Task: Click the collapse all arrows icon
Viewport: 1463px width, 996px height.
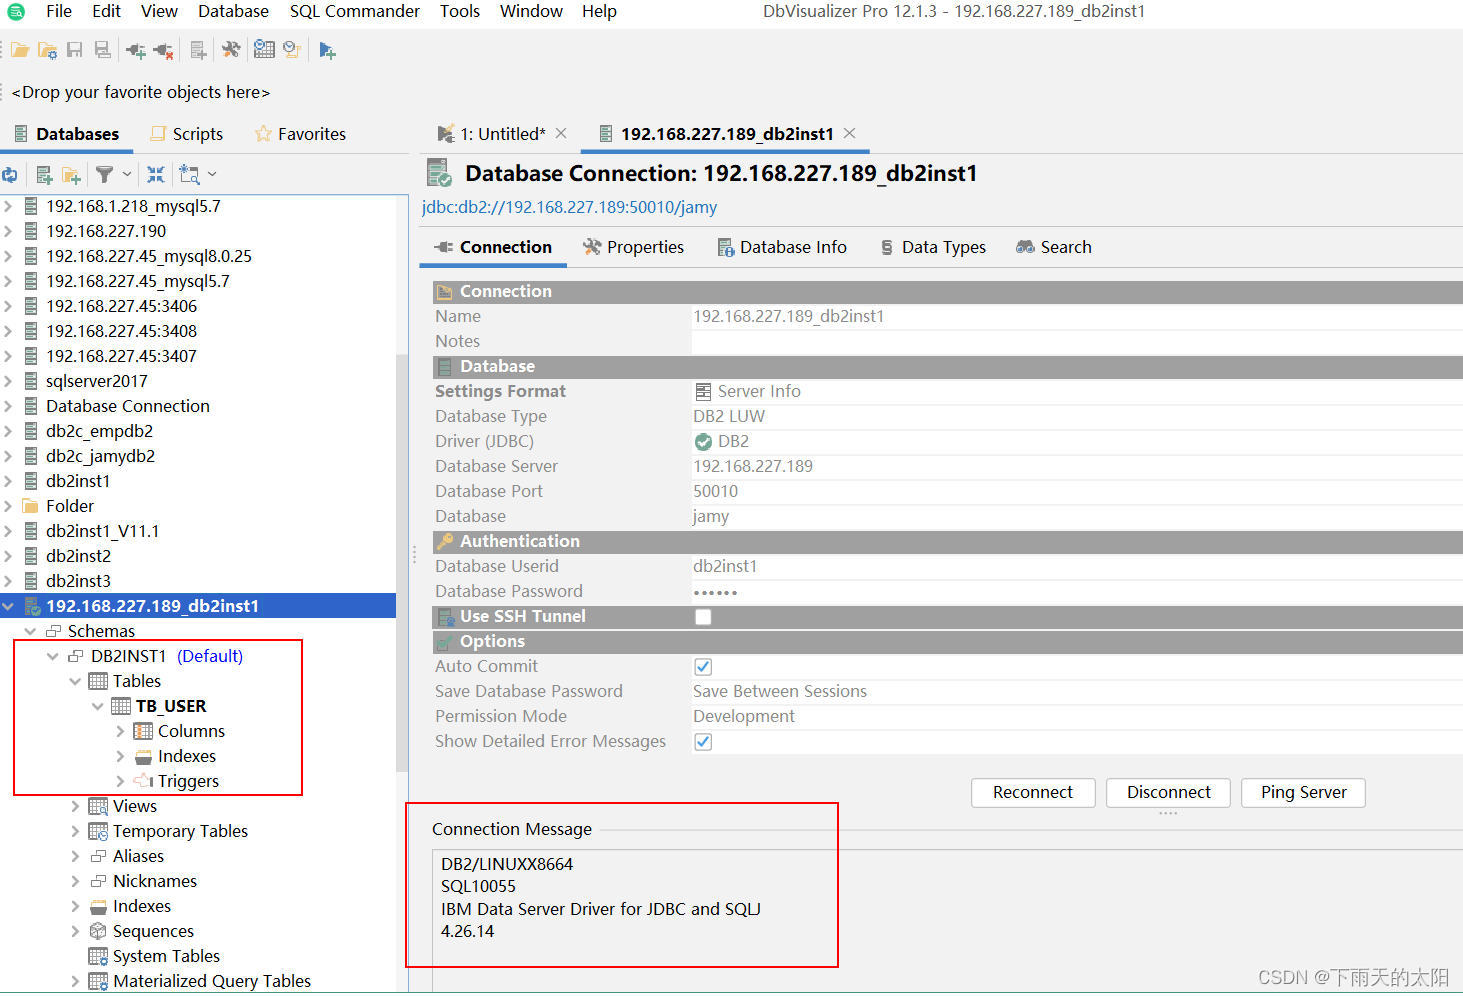Action: tap(156, 174)
